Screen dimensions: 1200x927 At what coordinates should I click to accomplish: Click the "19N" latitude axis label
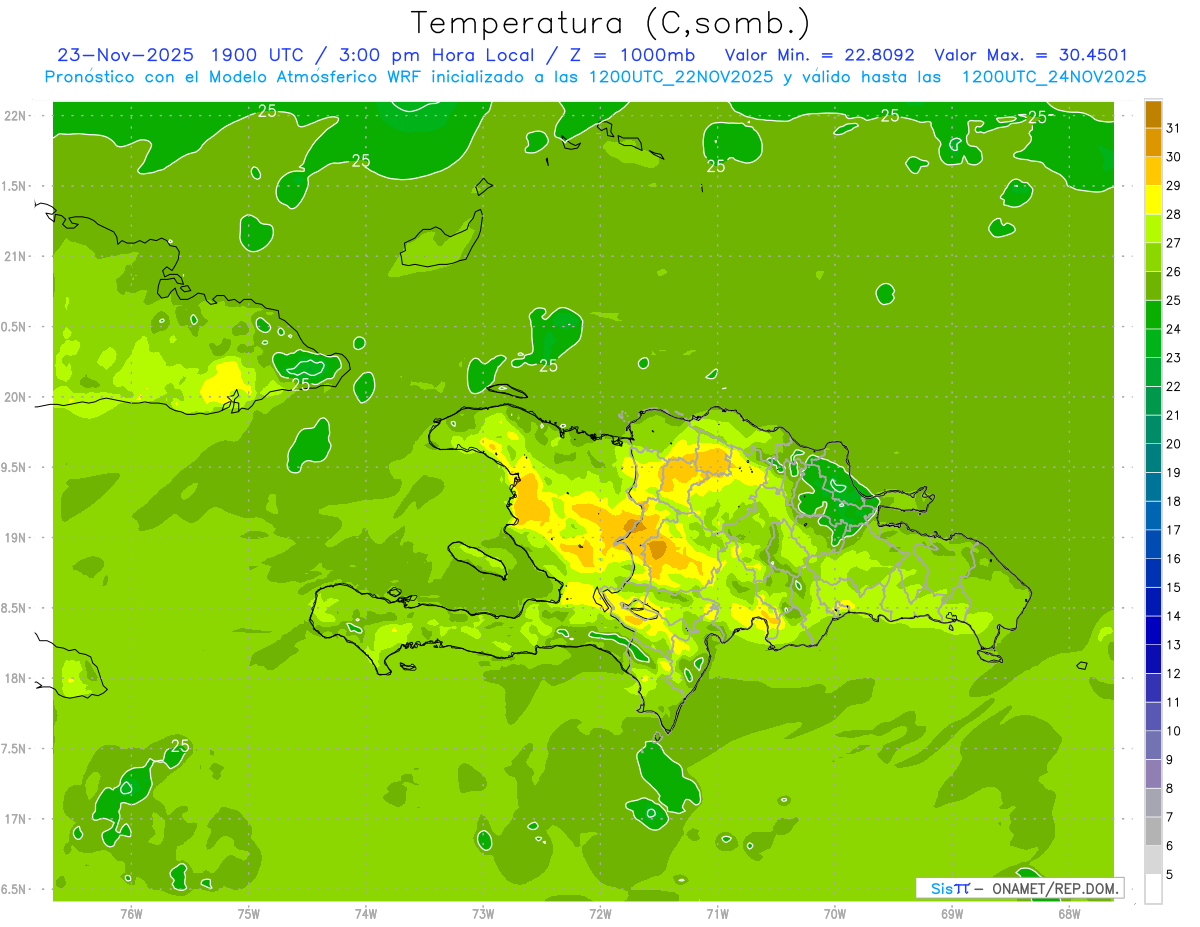point(16,537)
